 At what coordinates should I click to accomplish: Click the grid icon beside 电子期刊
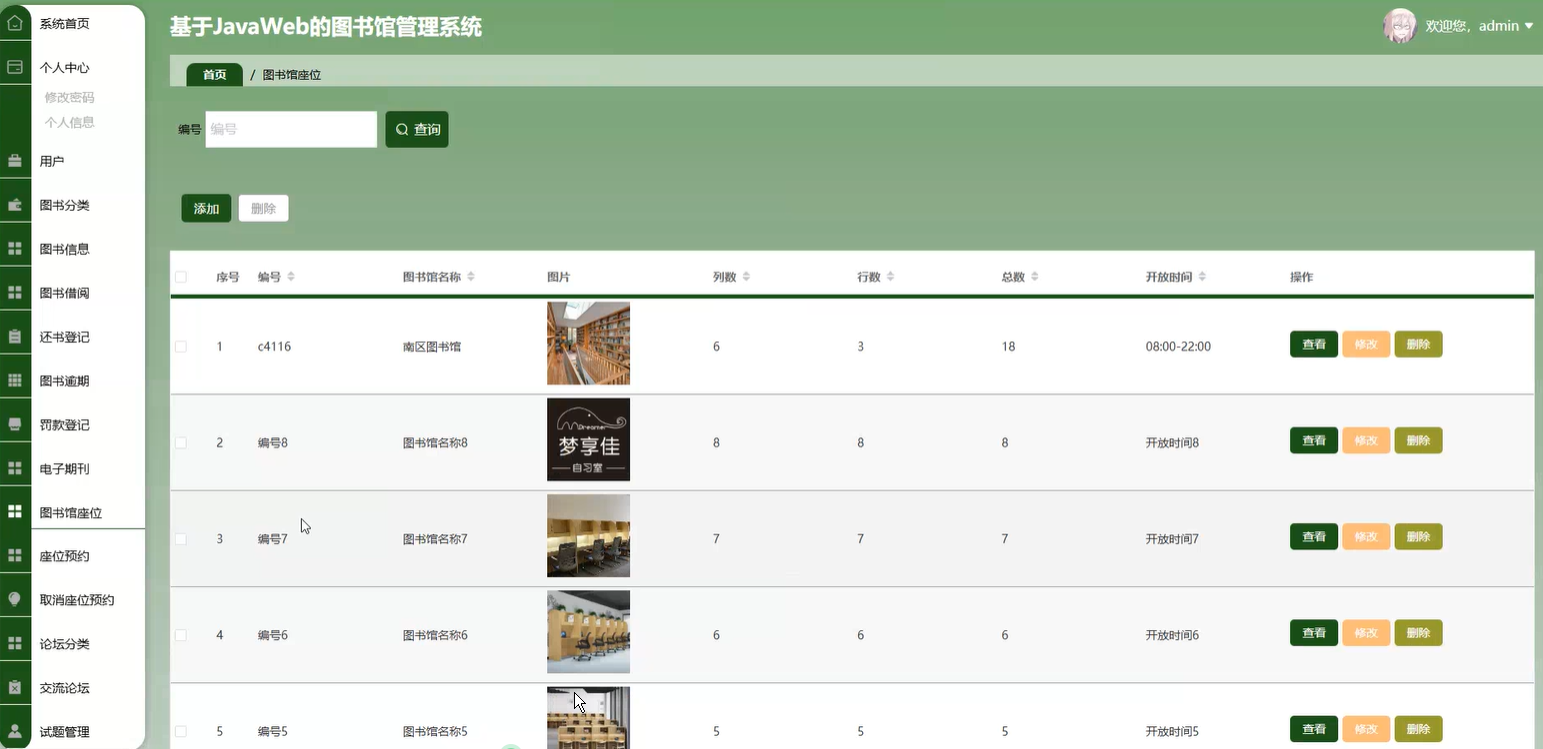point(15,469)
